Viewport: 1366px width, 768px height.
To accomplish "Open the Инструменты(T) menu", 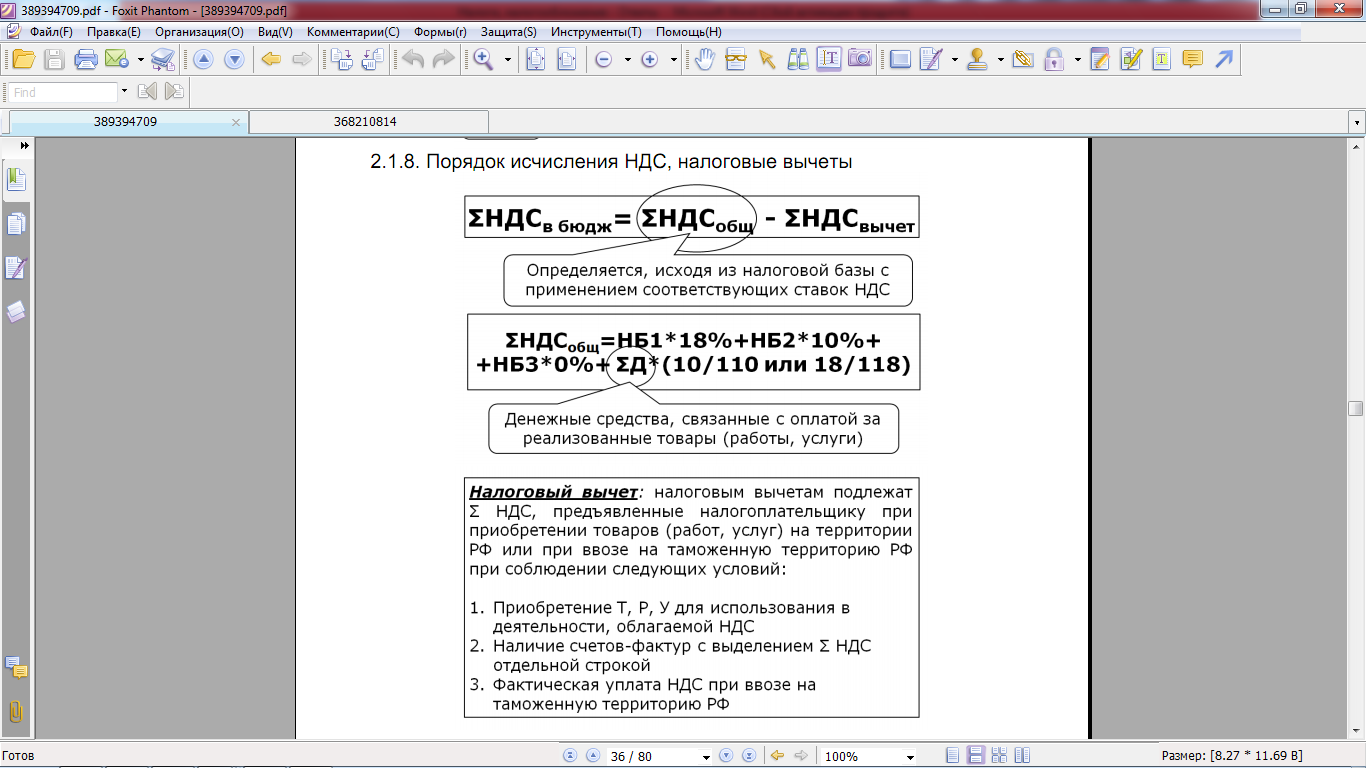I will click(596, 32).
